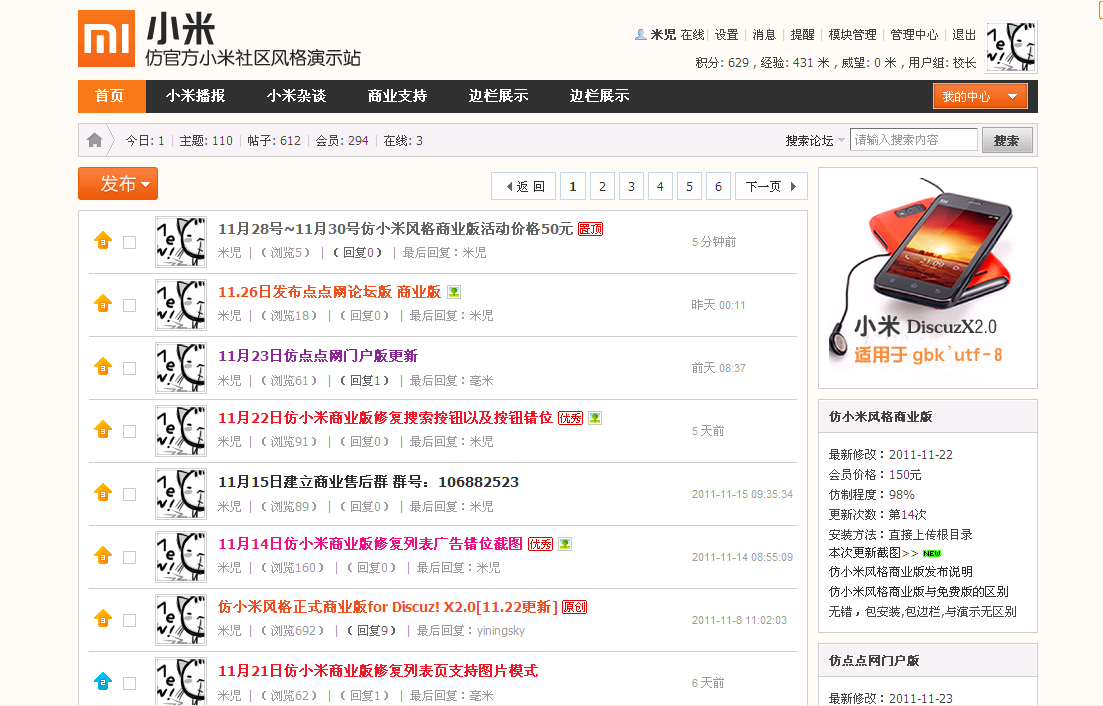The image size is (1103, 706).
Task: Open thread 11月23日仿点点网门户版更新
Action: (318, 356)
